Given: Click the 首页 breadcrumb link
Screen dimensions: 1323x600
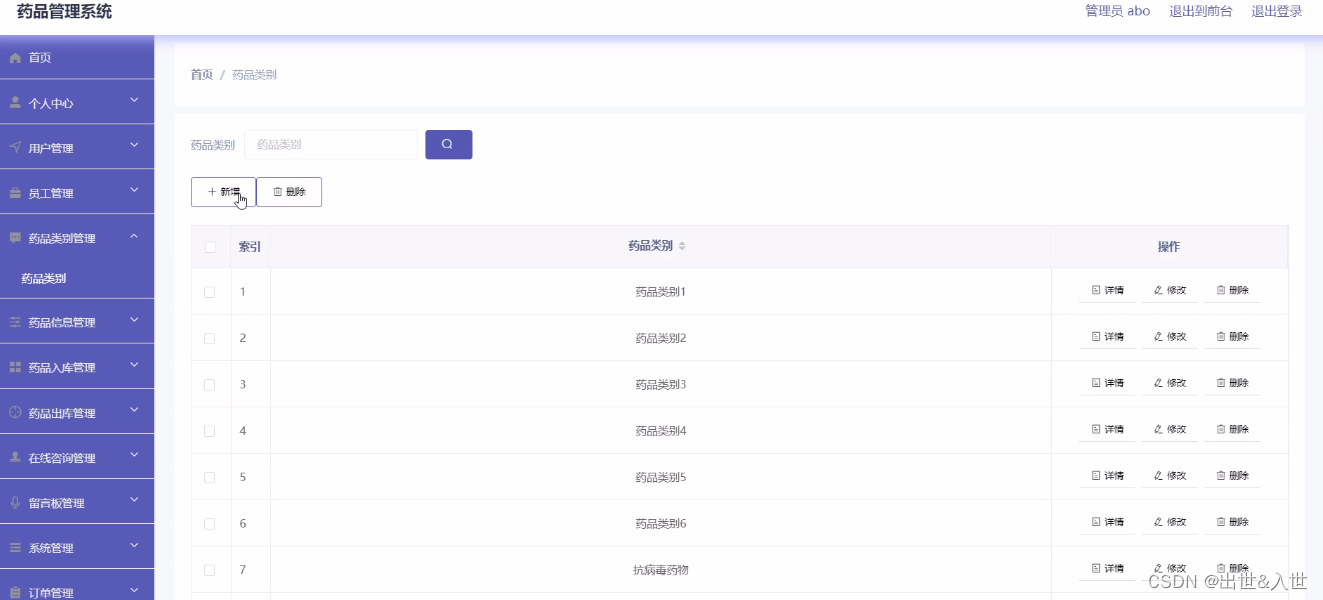Looking at the screenshot, I should [x=202, y=75].
